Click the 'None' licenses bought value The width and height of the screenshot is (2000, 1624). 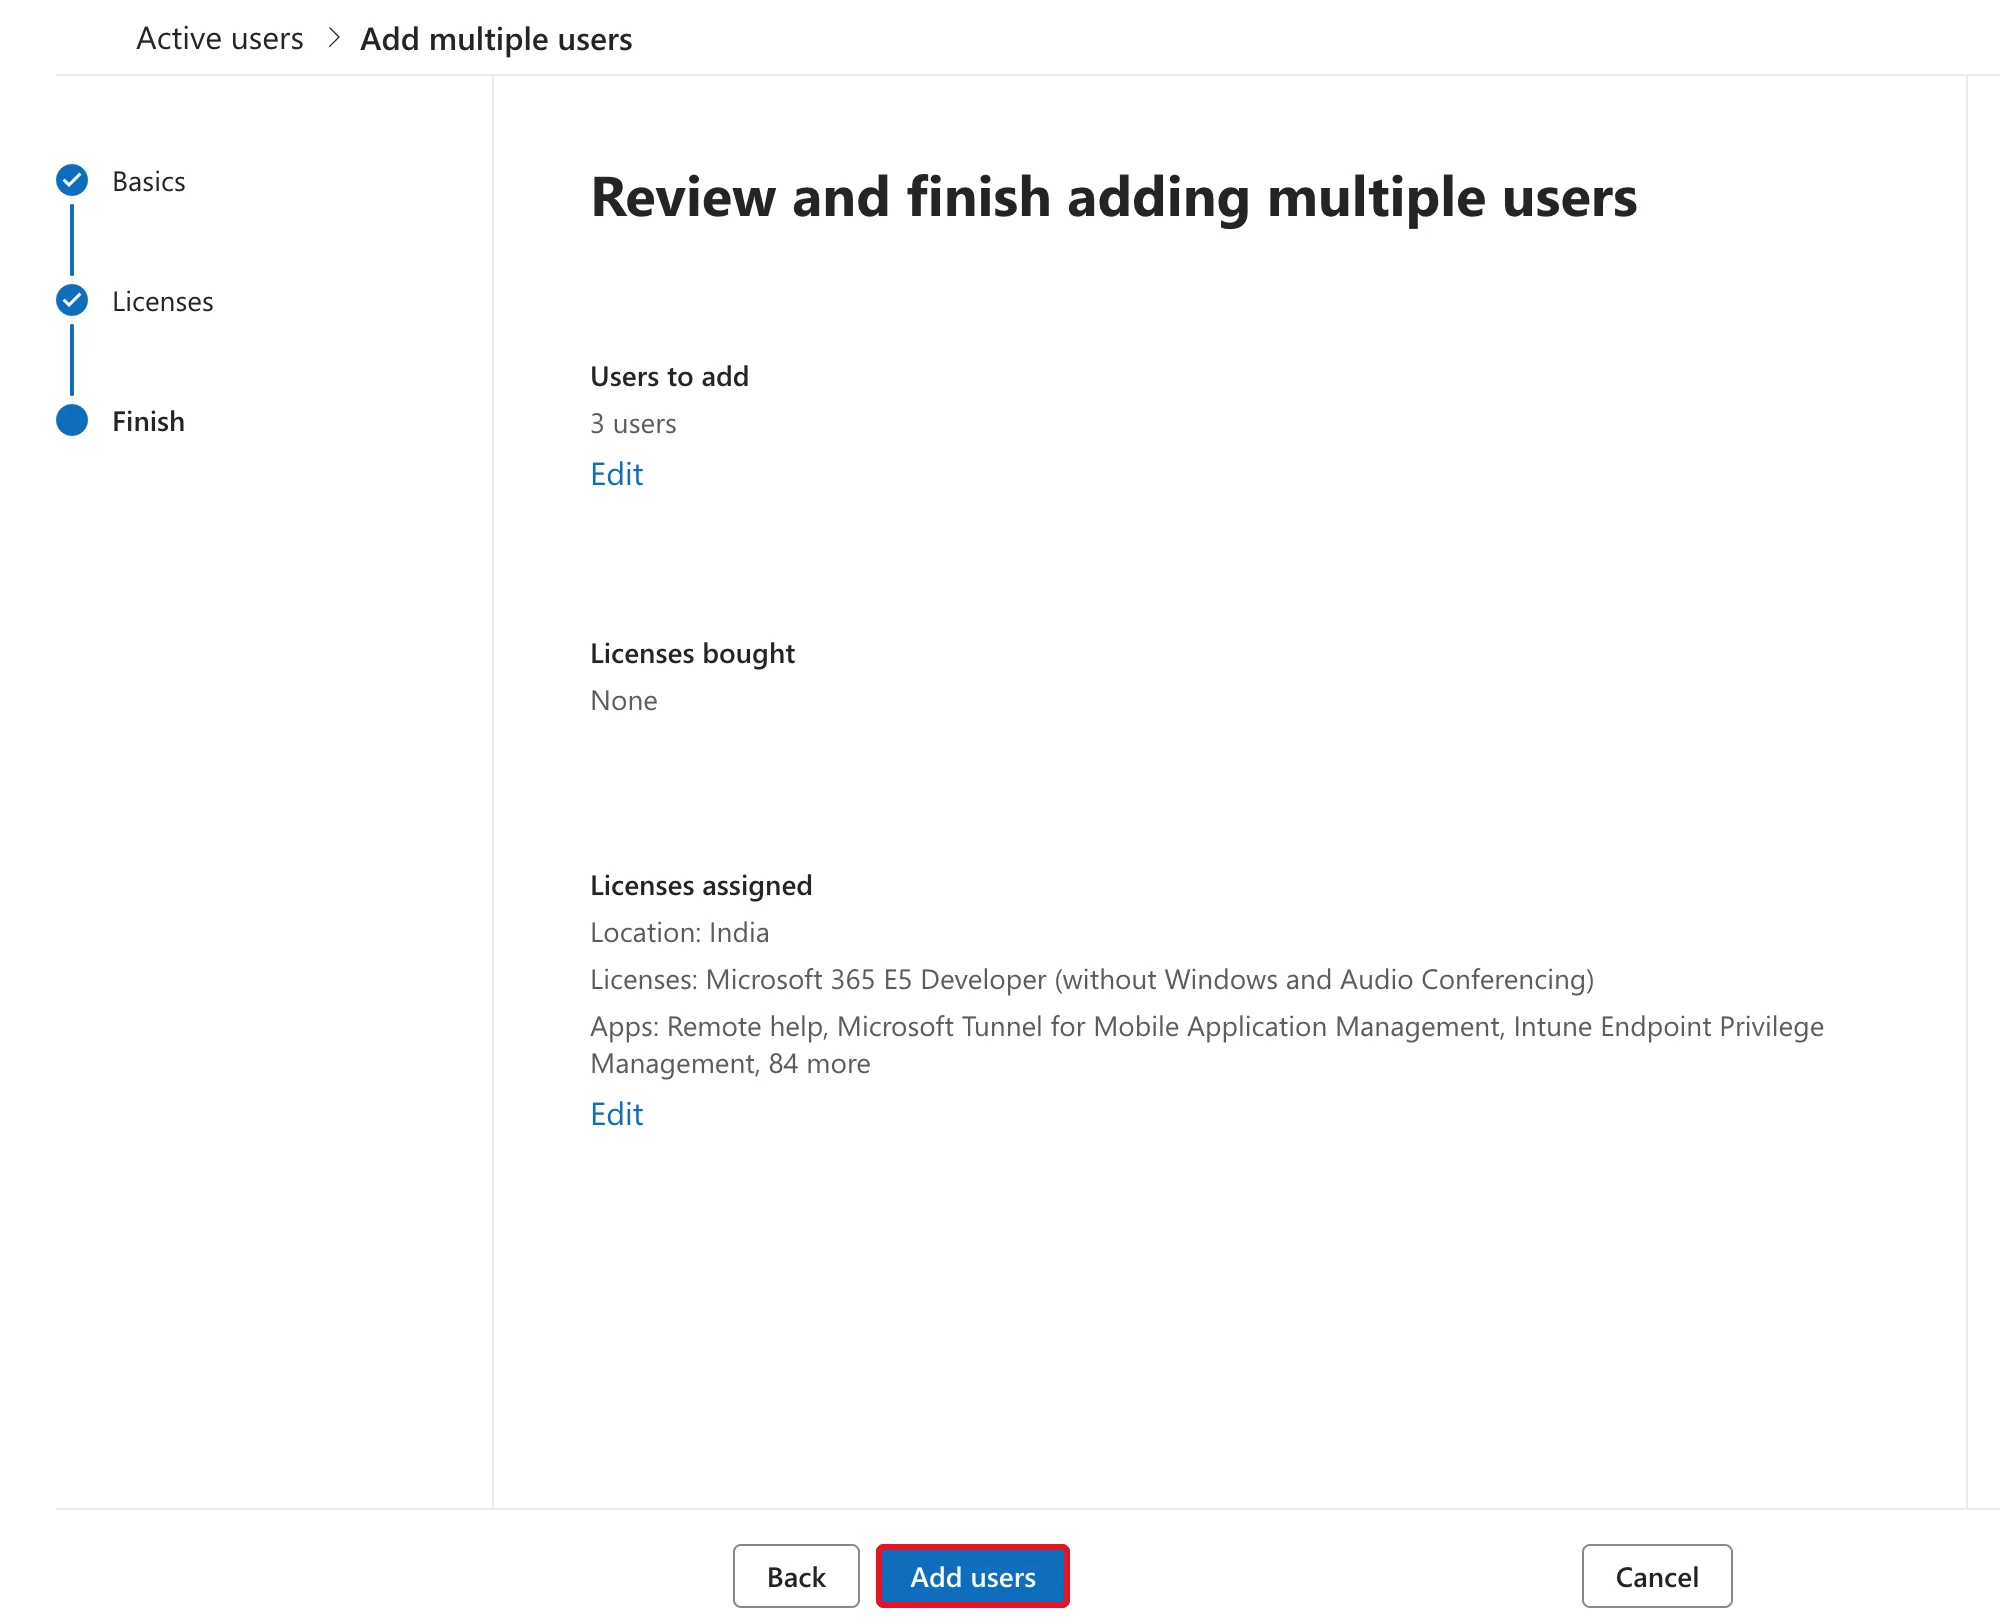point(624,700)
